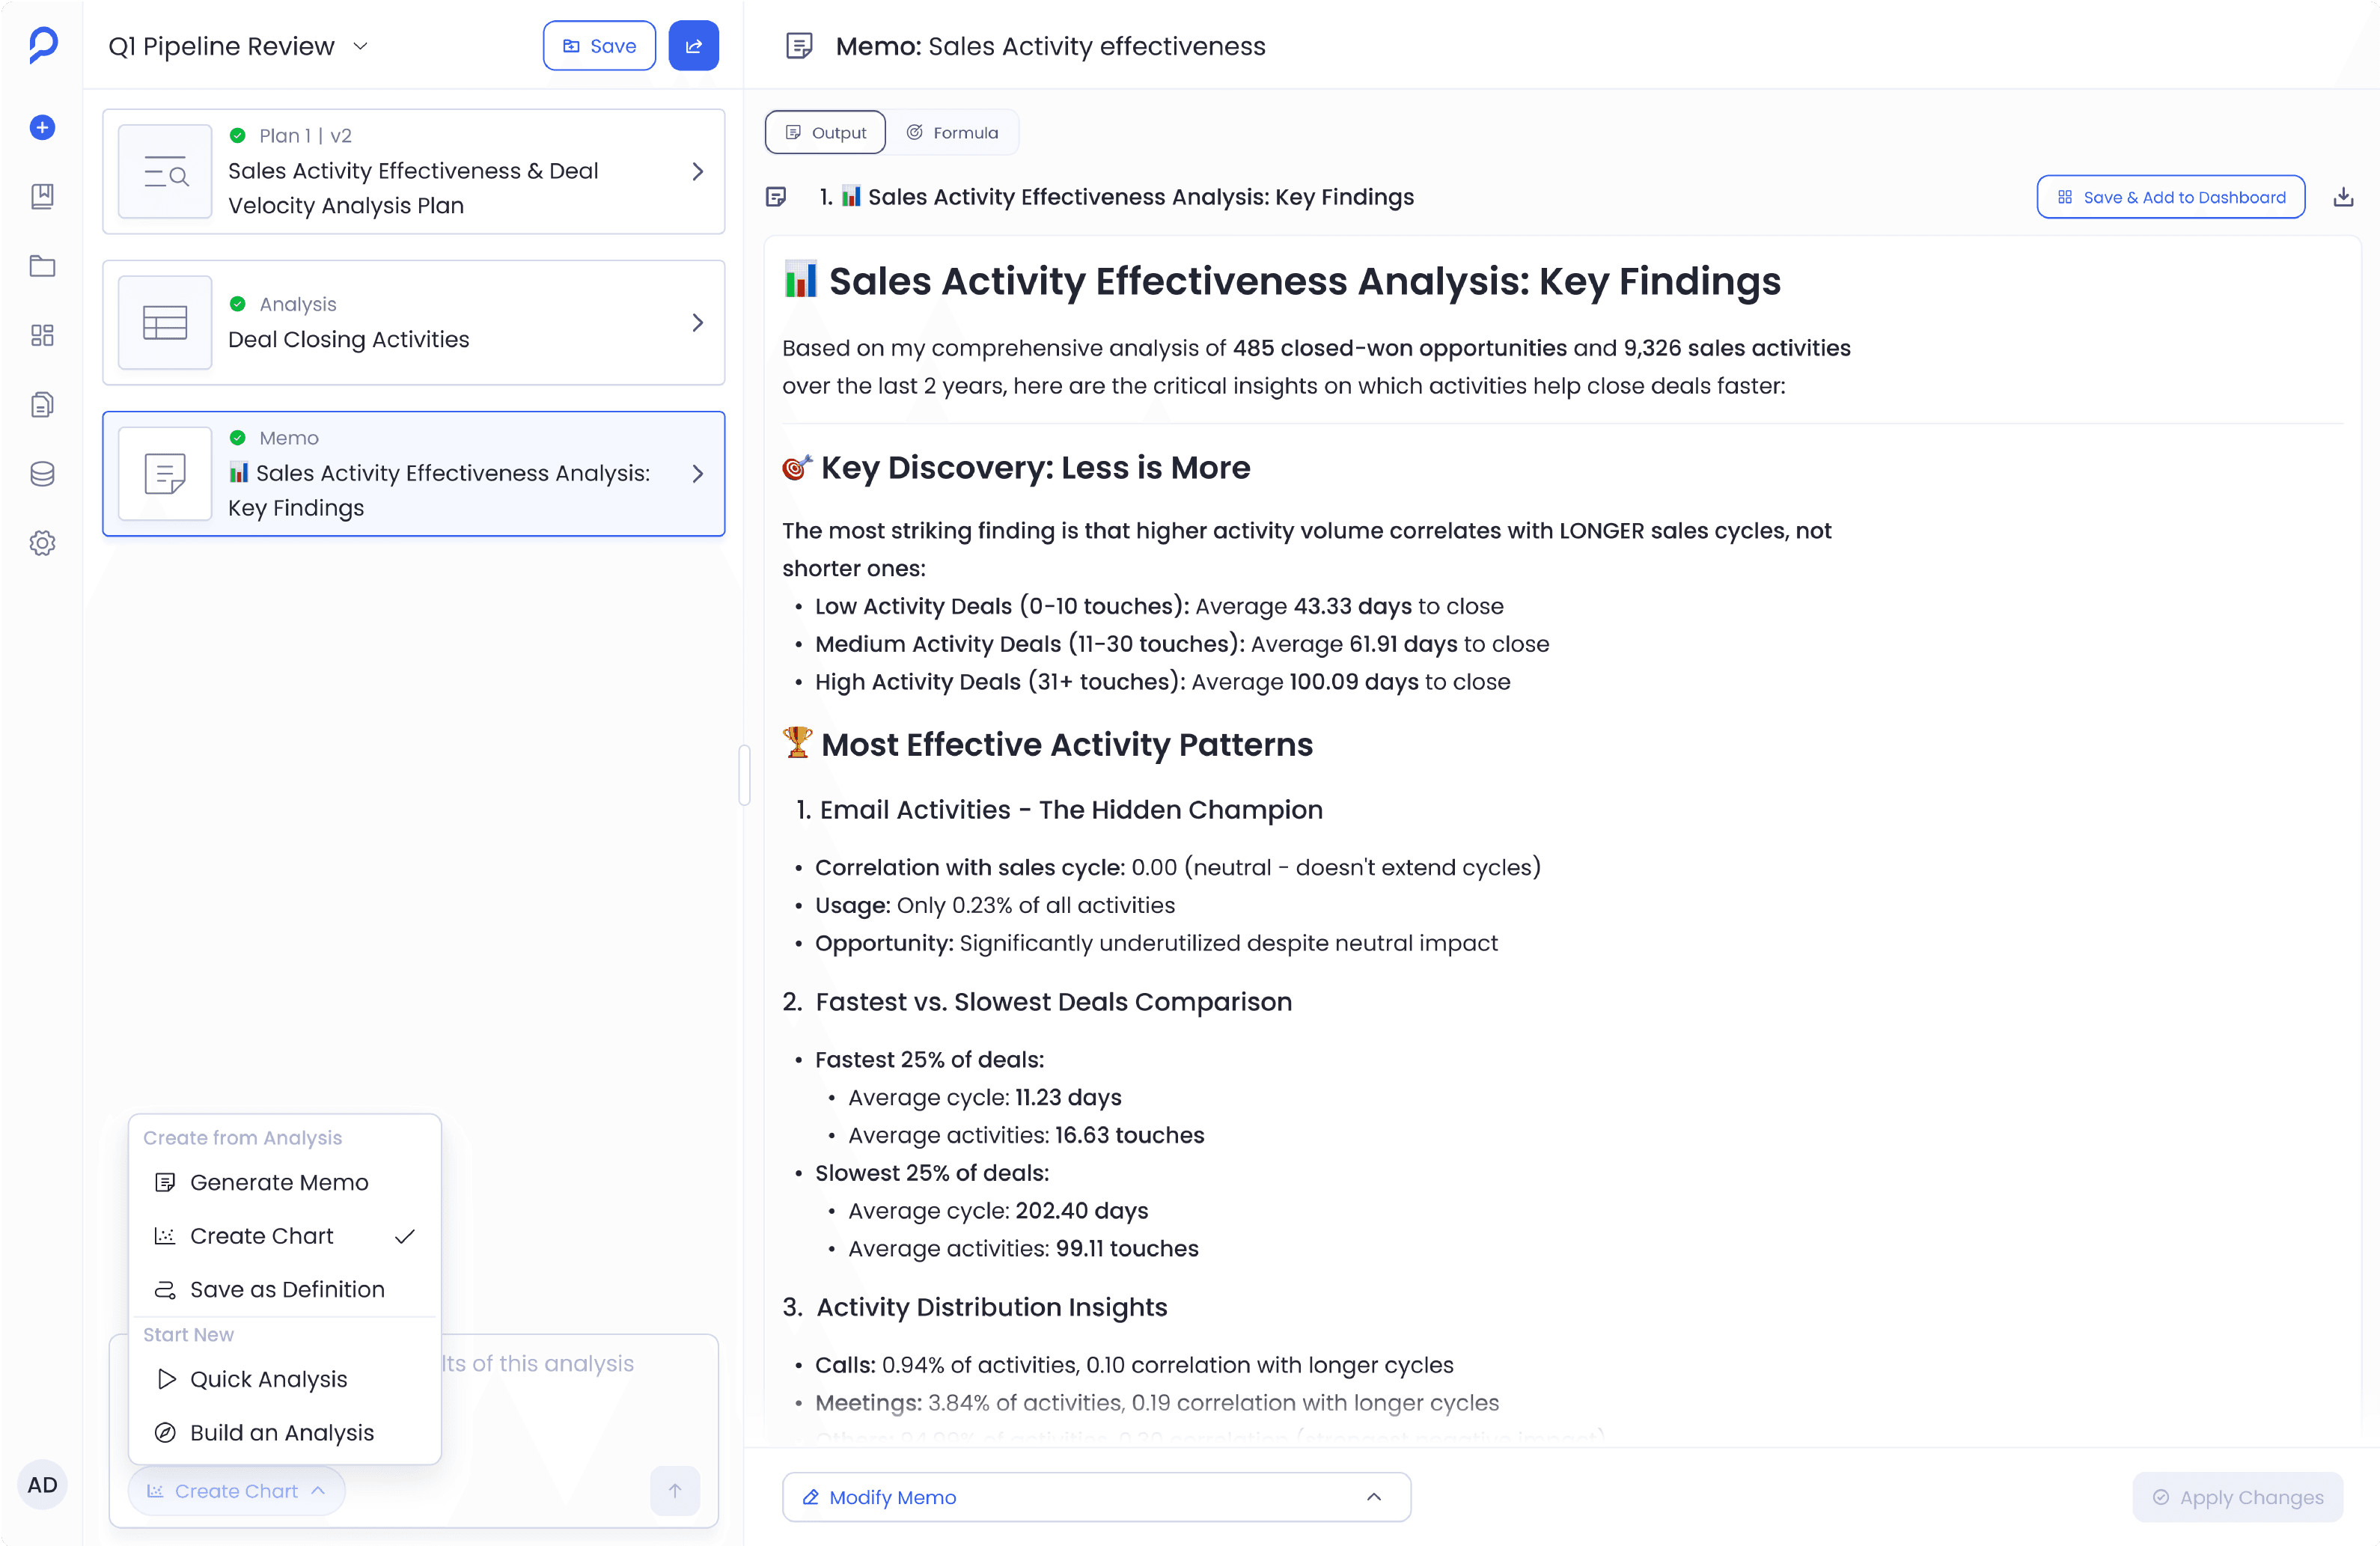Viewport: 2380px width, 1546px height.
Task: Click the blue plus new icon in sidebar
Action: (42, 127)
